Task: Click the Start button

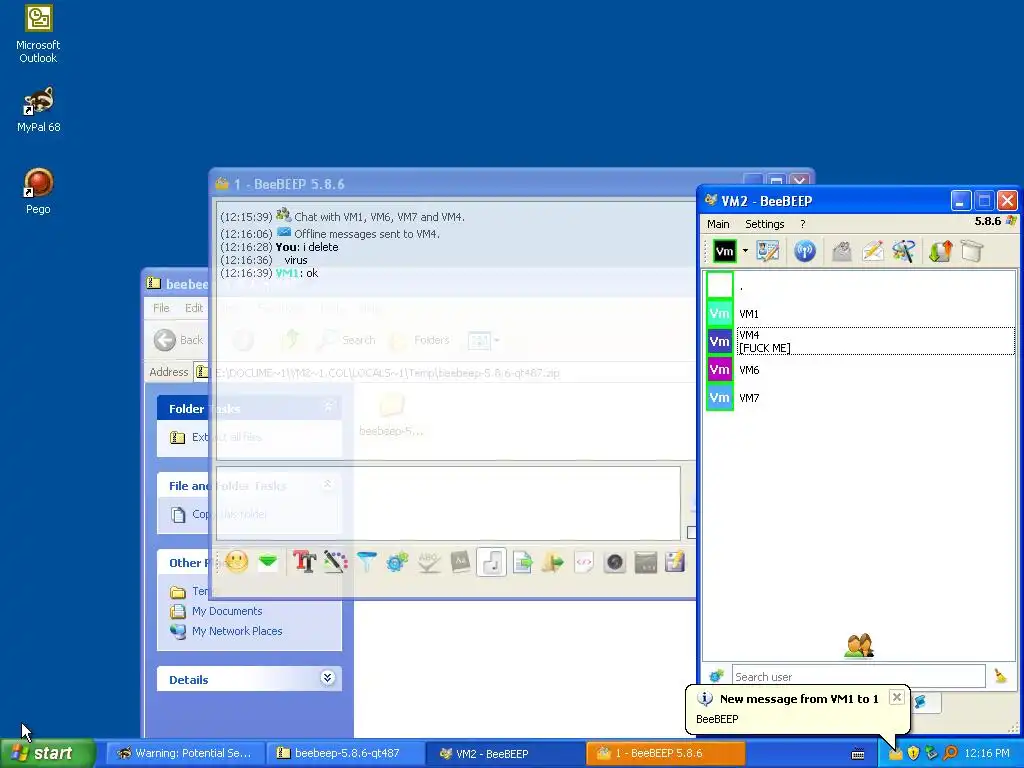Action: [x=48, y=753]
